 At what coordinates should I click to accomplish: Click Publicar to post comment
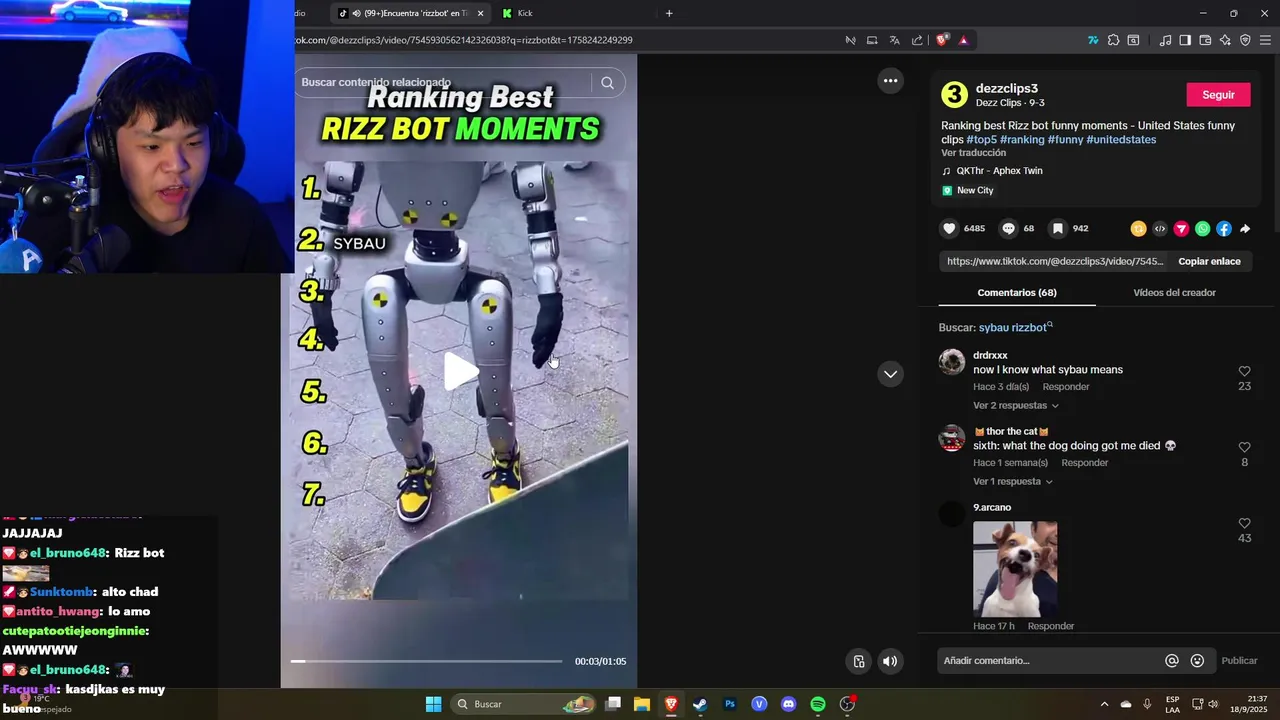pos(1239,661)
